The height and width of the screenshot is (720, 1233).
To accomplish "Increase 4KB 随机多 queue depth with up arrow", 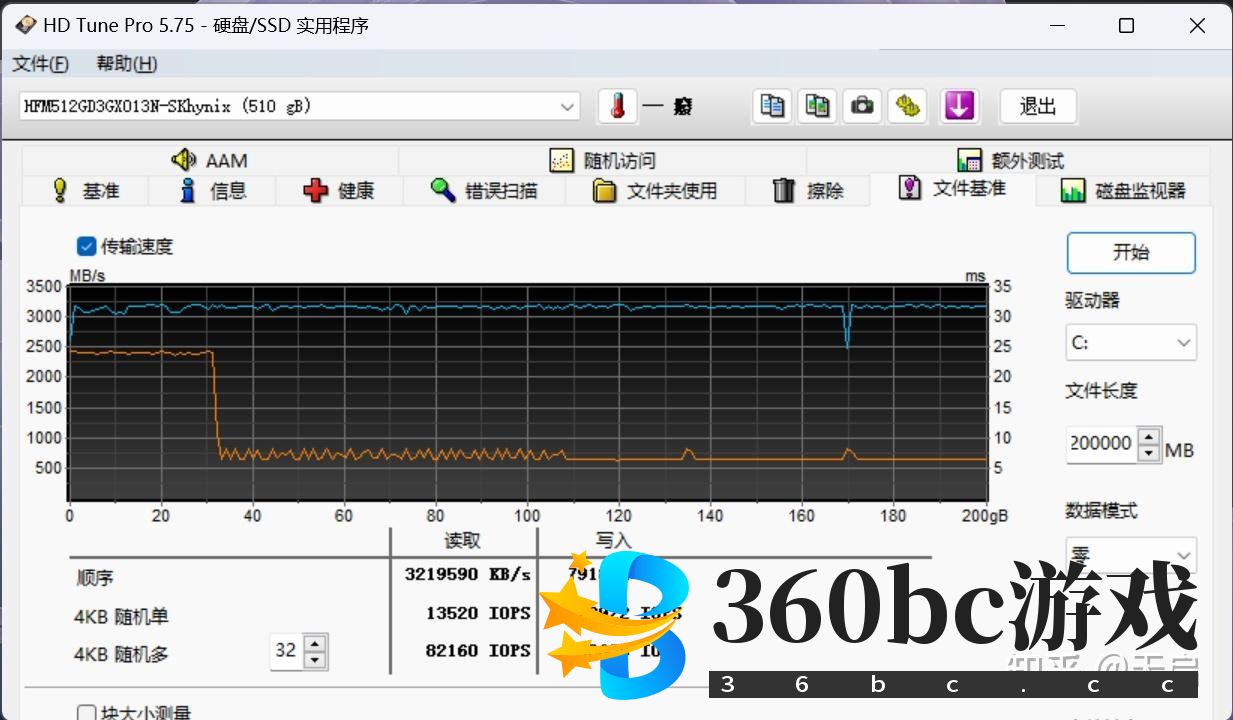I will pyautogui.click(x=315, y=643).
